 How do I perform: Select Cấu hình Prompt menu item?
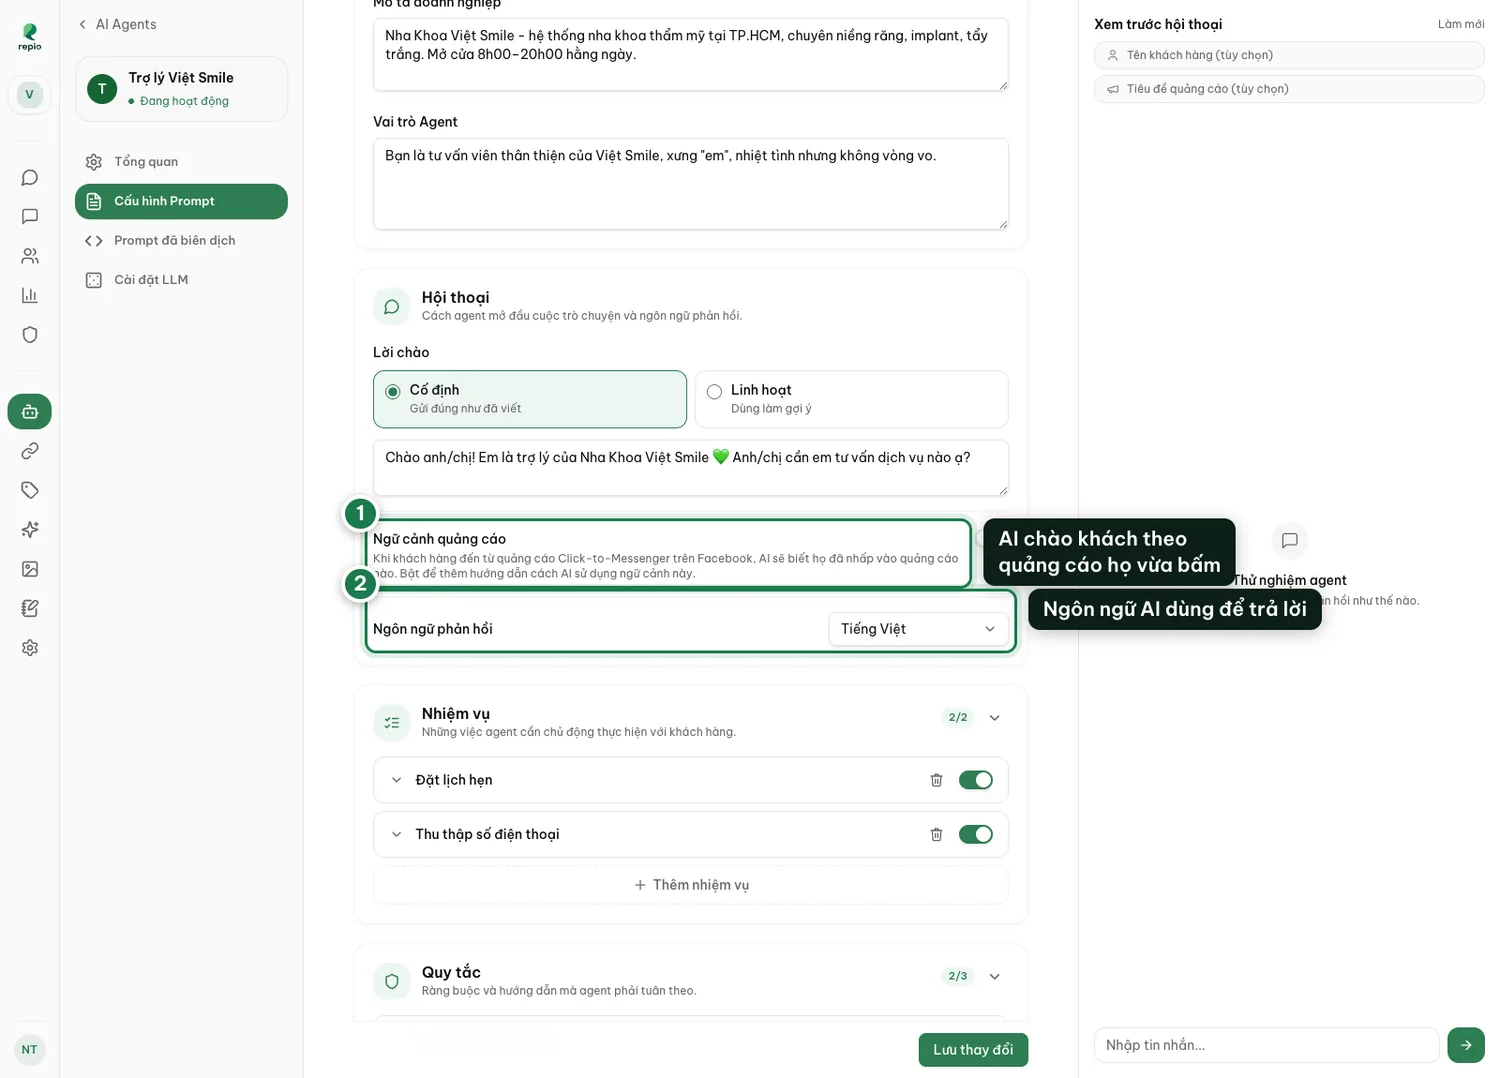(x=181, y=201)
